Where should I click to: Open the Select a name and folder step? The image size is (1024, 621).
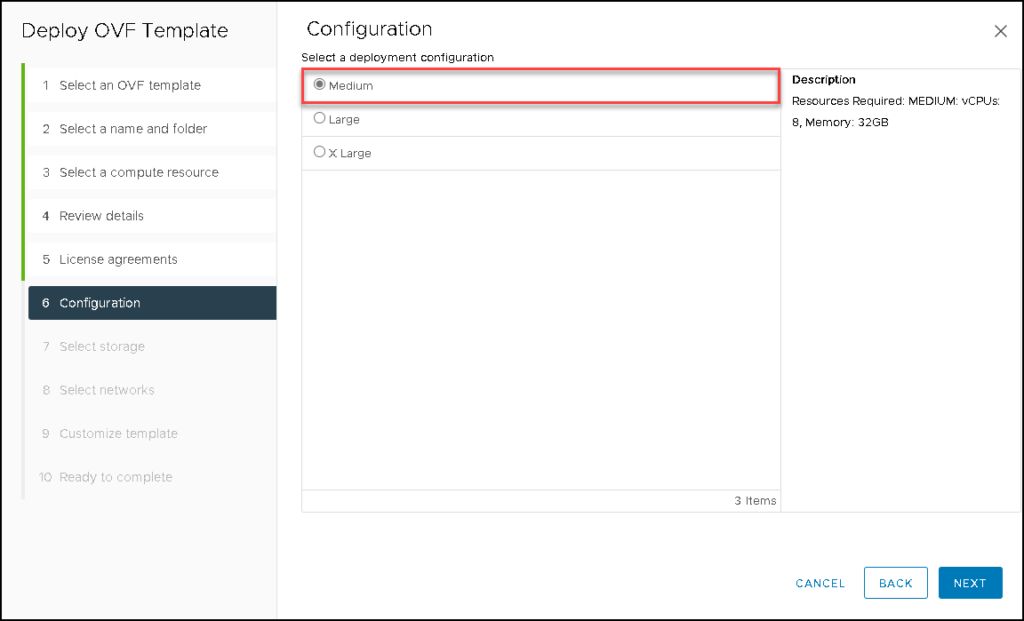[x=133, y=129]
